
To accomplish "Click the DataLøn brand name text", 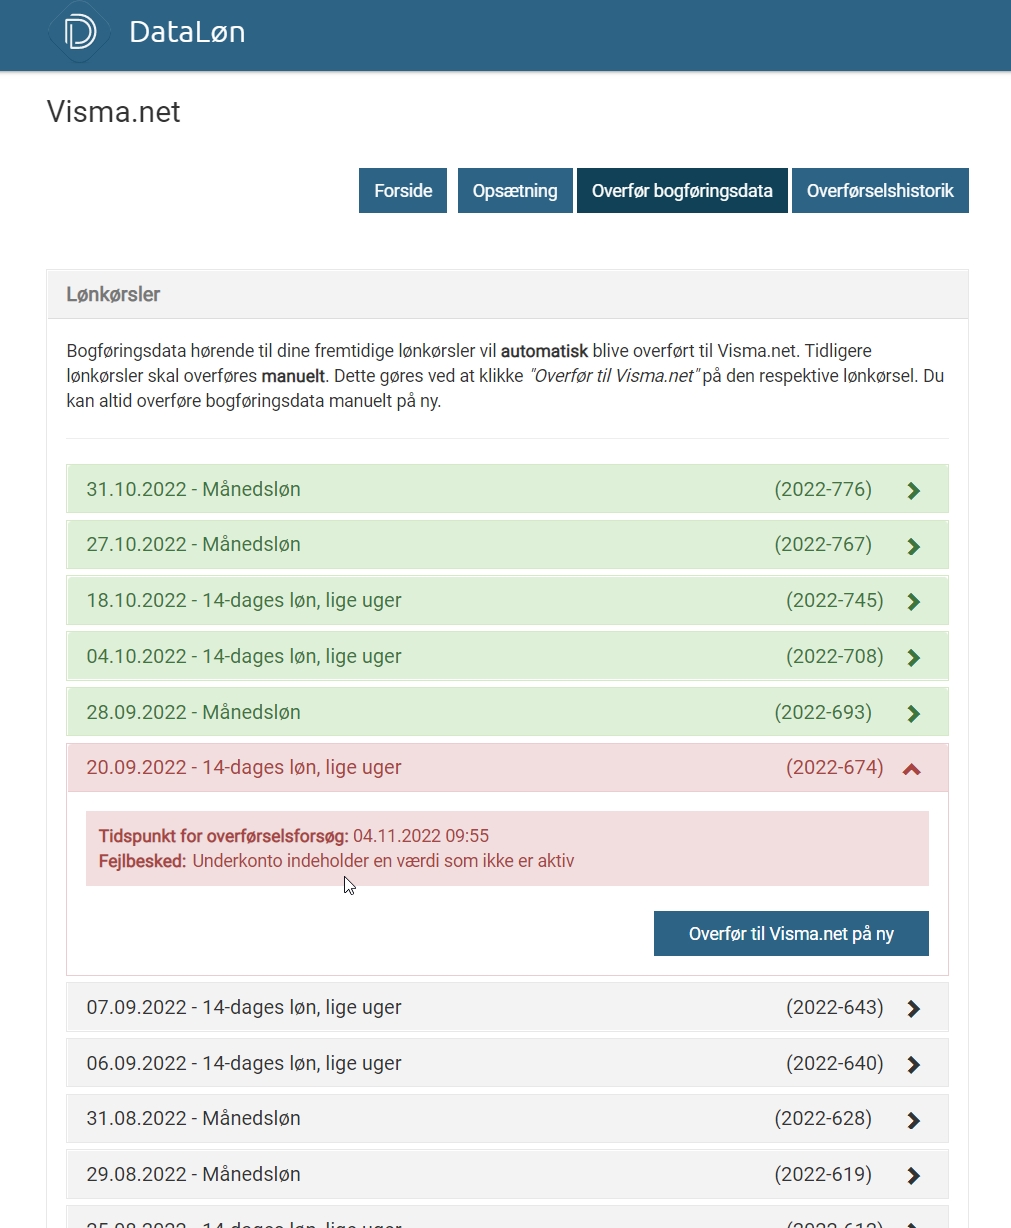I will pyautogui.click(x=187, y=32).
